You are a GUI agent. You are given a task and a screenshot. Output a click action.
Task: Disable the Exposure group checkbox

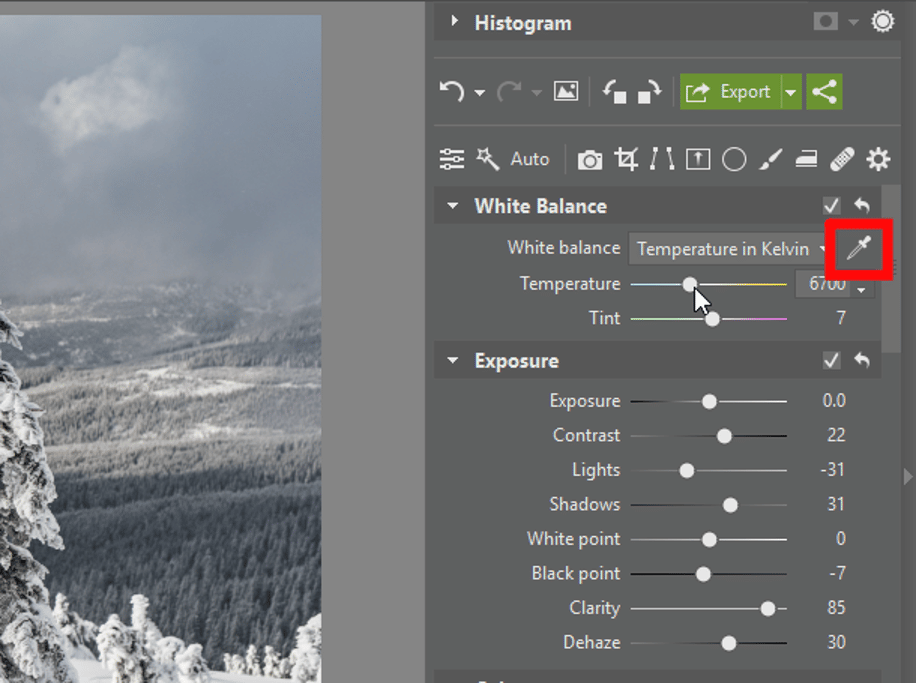pos(831,360)
